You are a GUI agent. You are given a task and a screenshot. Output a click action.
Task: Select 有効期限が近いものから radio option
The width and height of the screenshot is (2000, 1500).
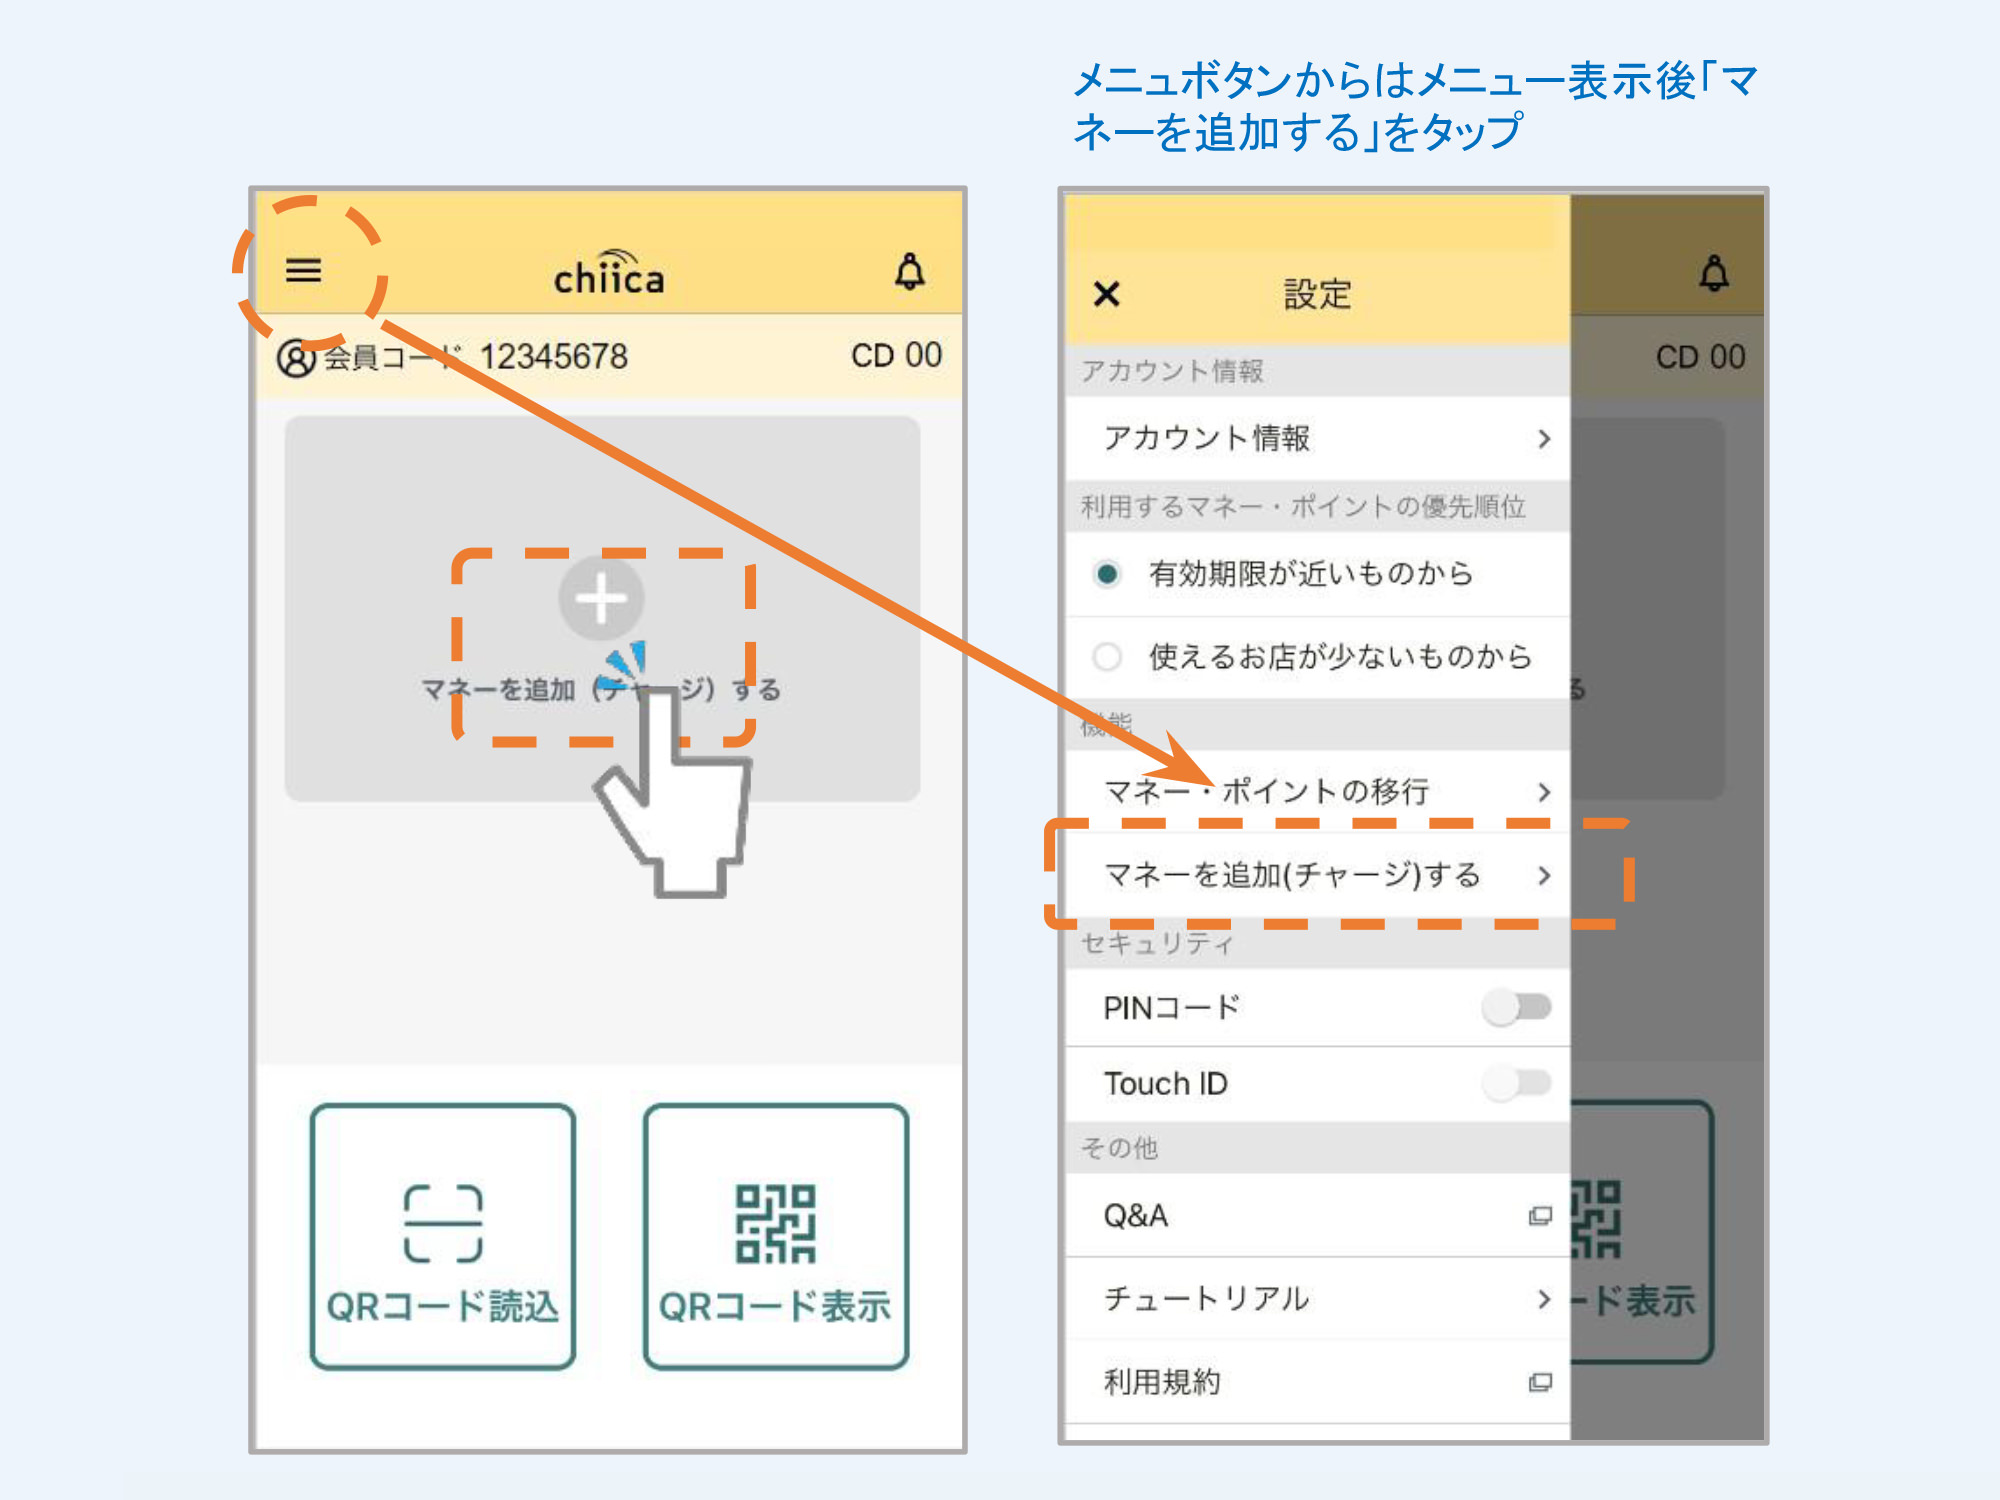[1107, 574]
